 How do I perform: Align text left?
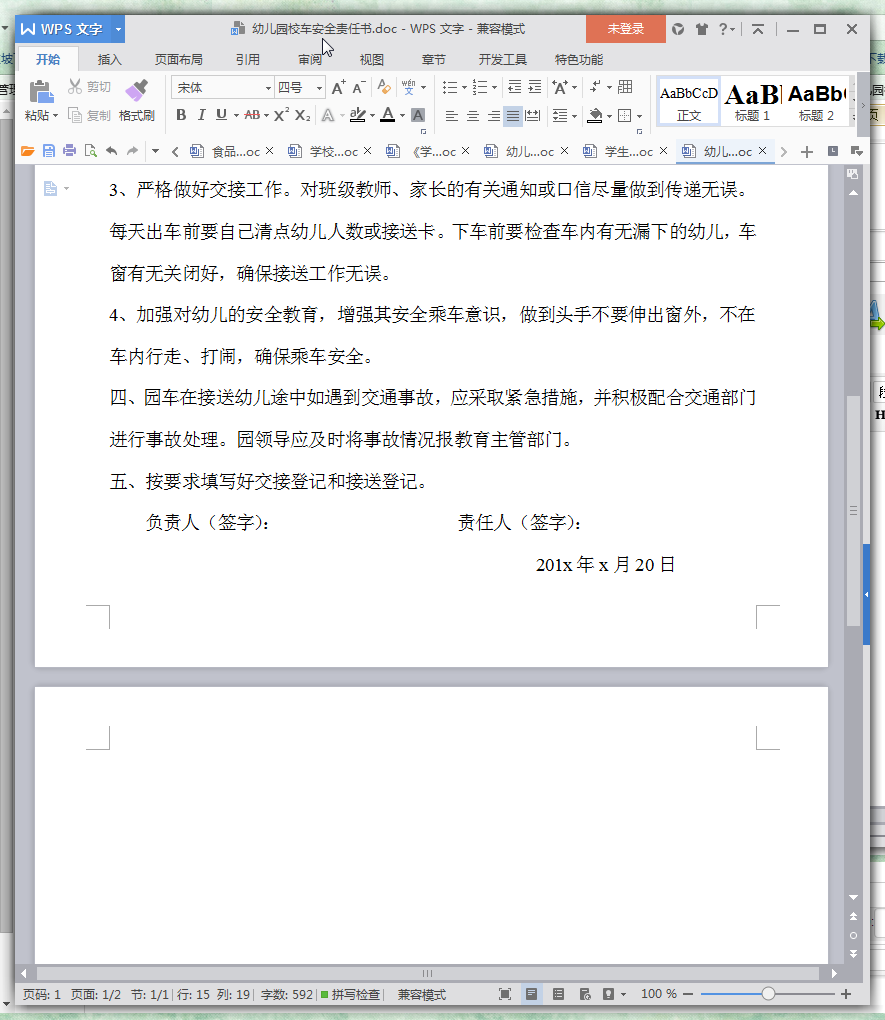[x=452, y=116]
